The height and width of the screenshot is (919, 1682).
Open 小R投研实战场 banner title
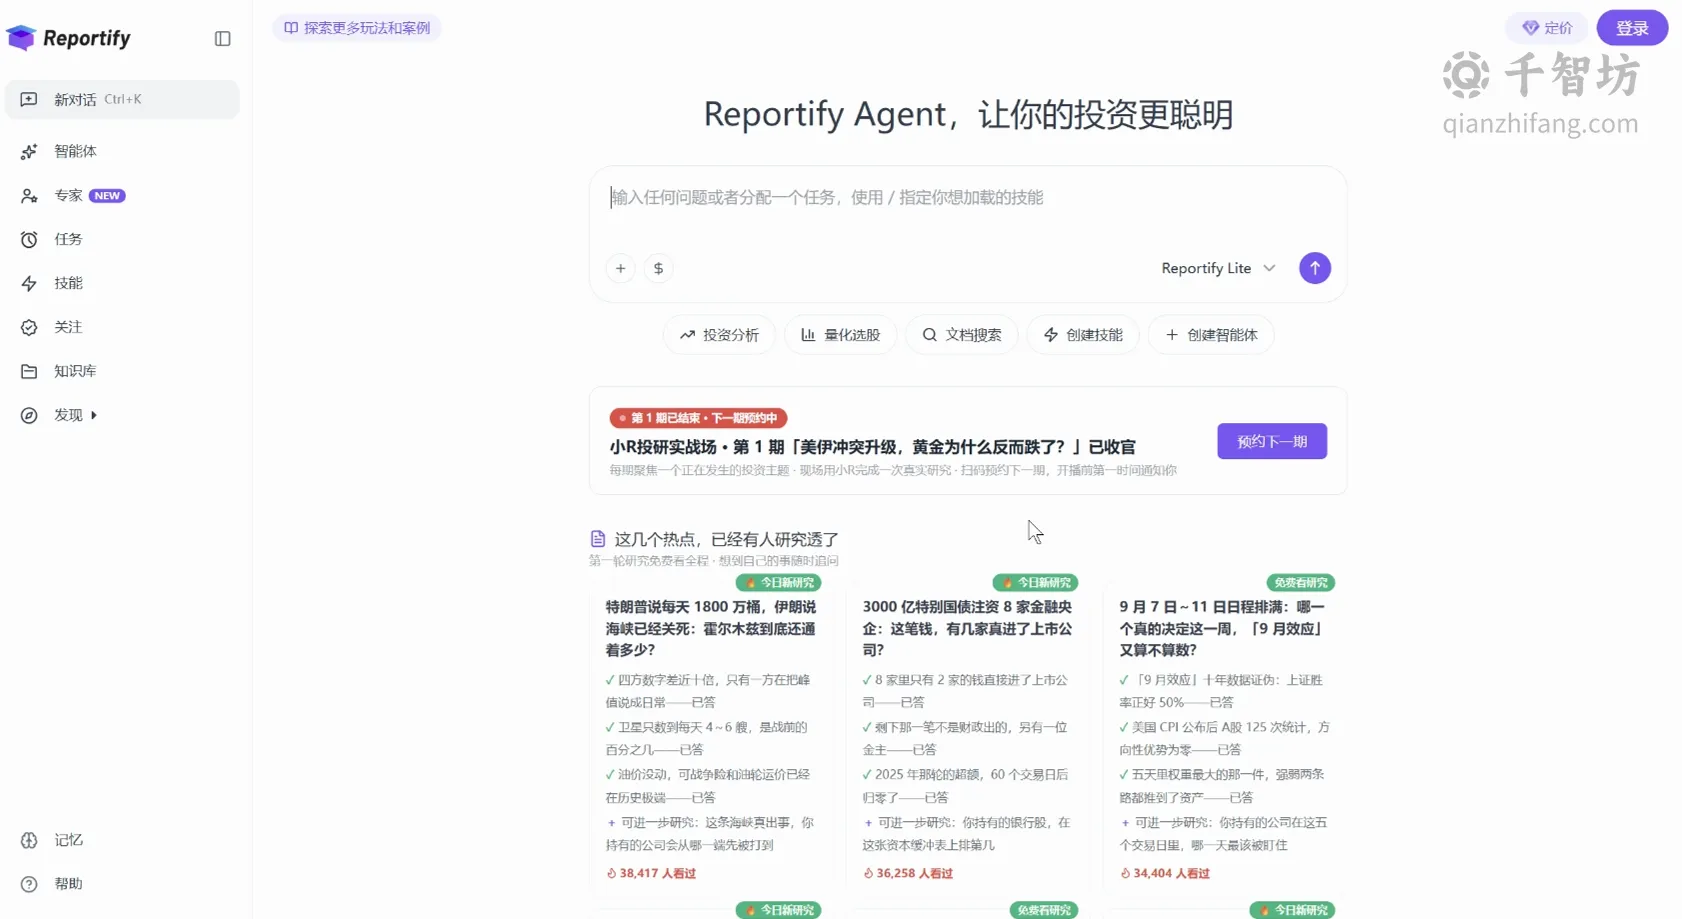872,447
